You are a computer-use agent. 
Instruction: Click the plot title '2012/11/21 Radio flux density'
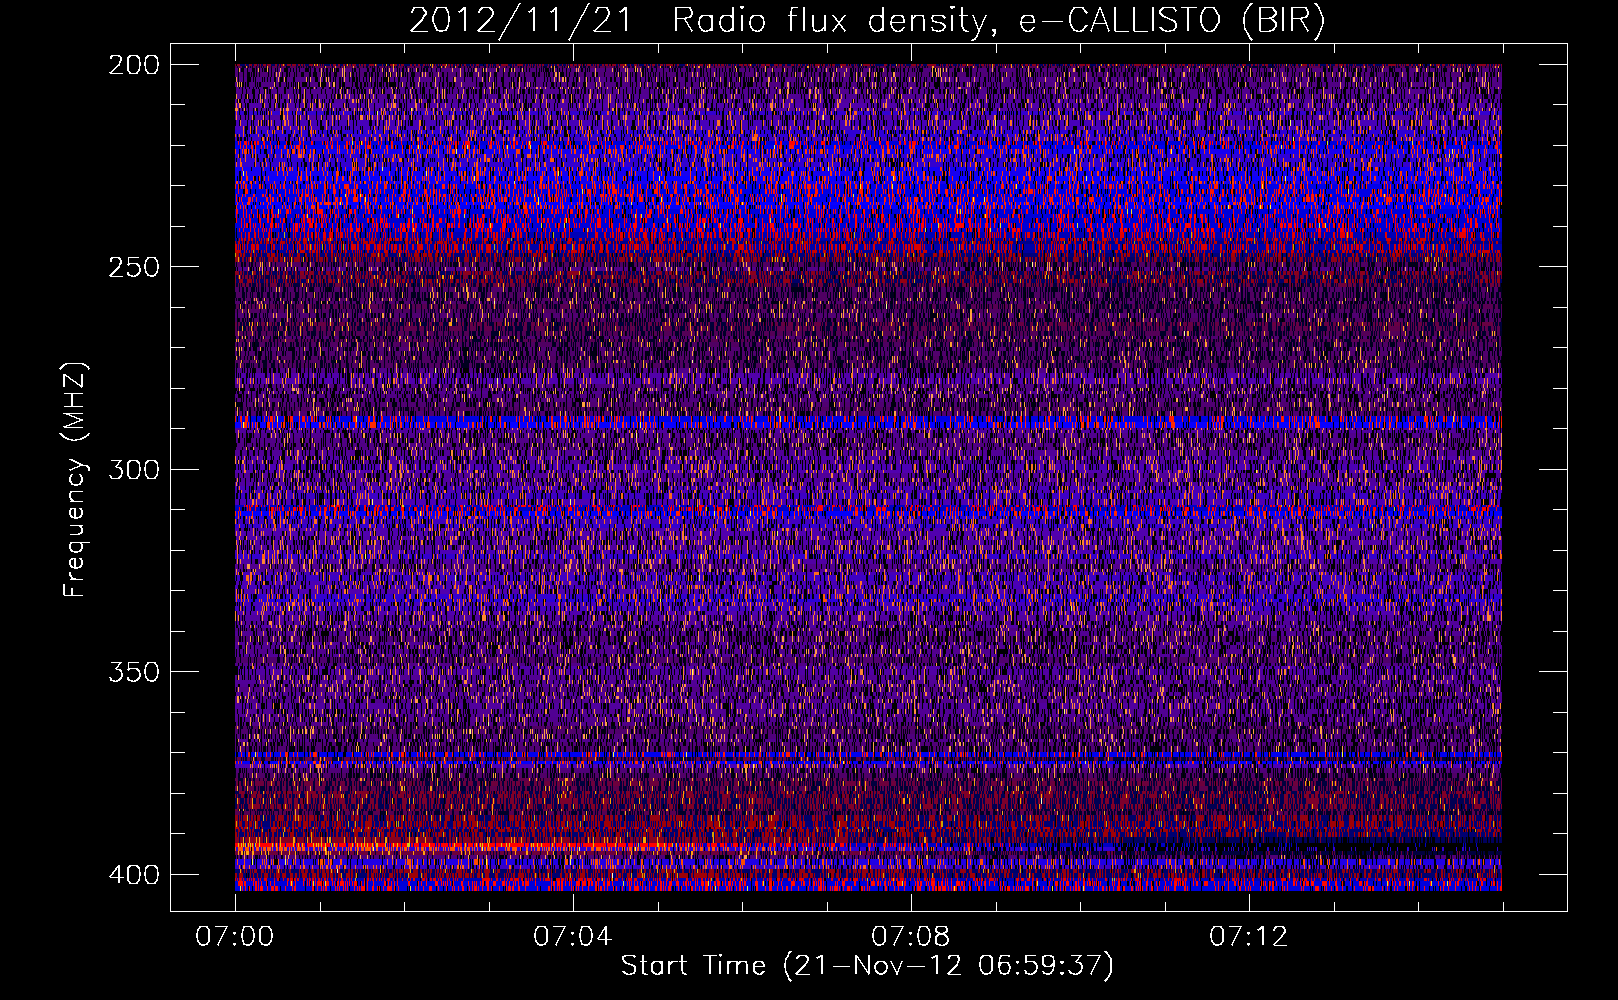tap(867, 21)
